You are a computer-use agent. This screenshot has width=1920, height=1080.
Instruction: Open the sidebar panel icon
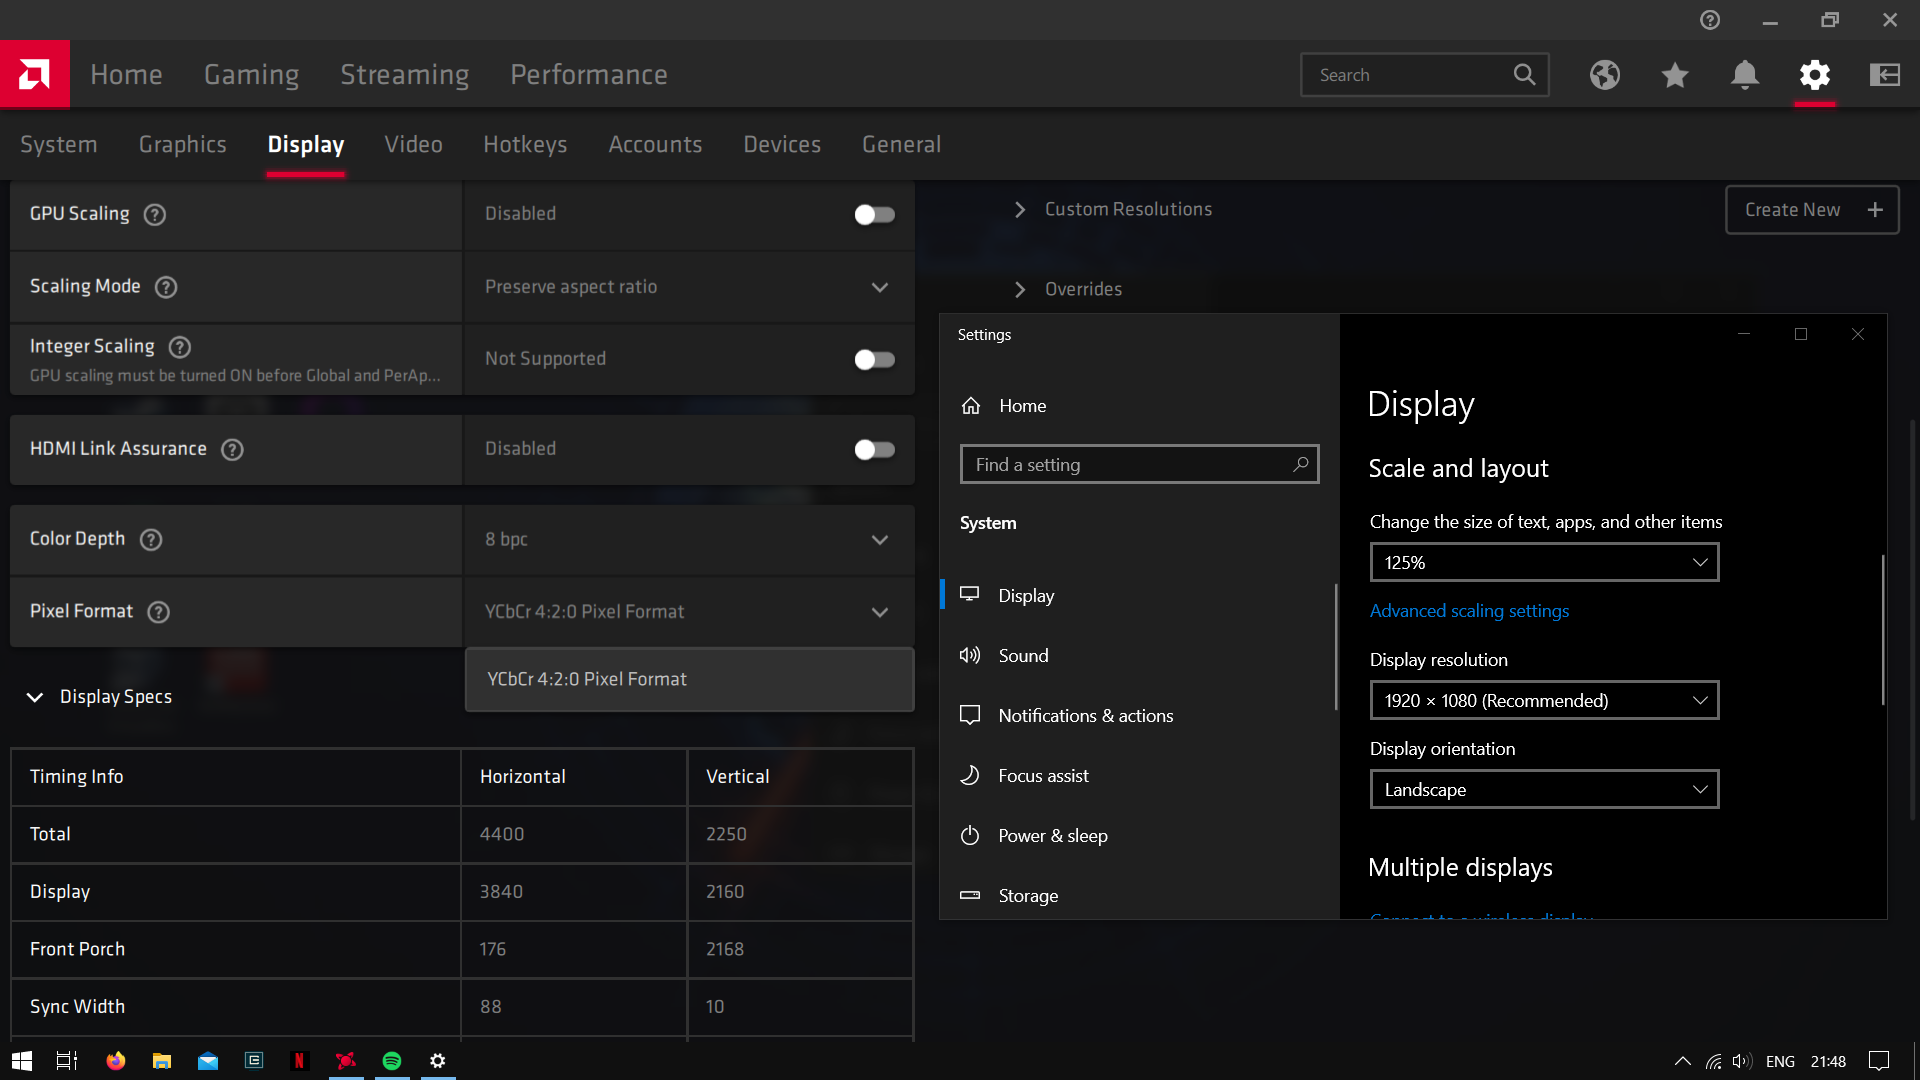click(x=1885, y=75)
